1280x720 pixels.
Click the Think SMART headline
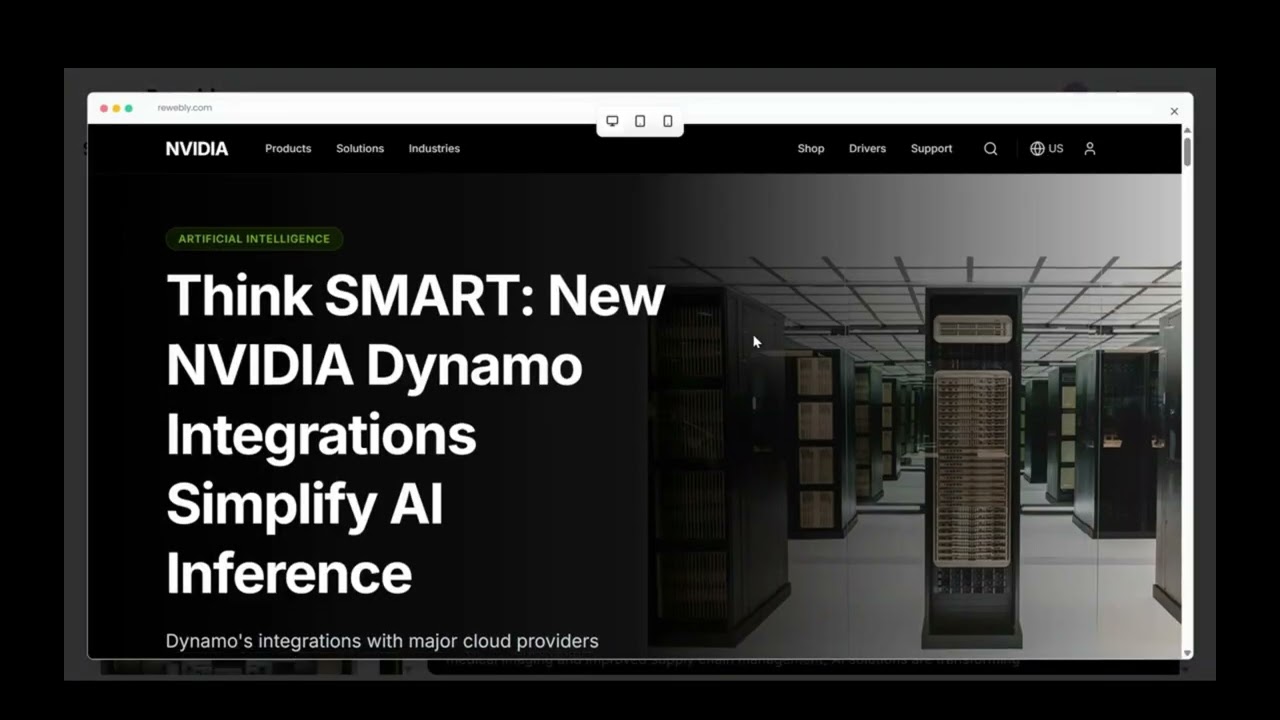(415, 433)
